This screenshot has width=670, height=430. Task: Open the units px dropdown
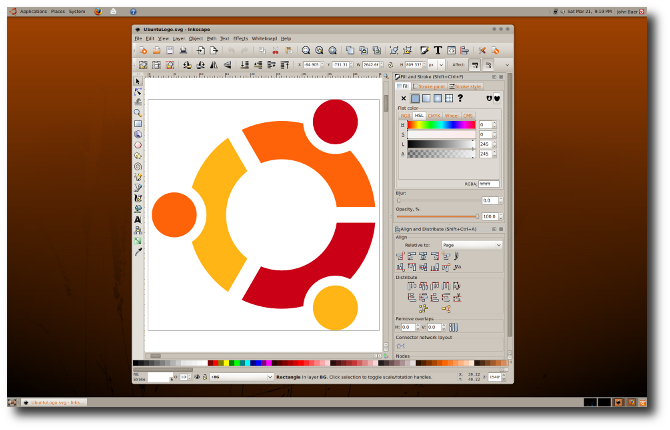pyautogui.click(x=436, y=65)
